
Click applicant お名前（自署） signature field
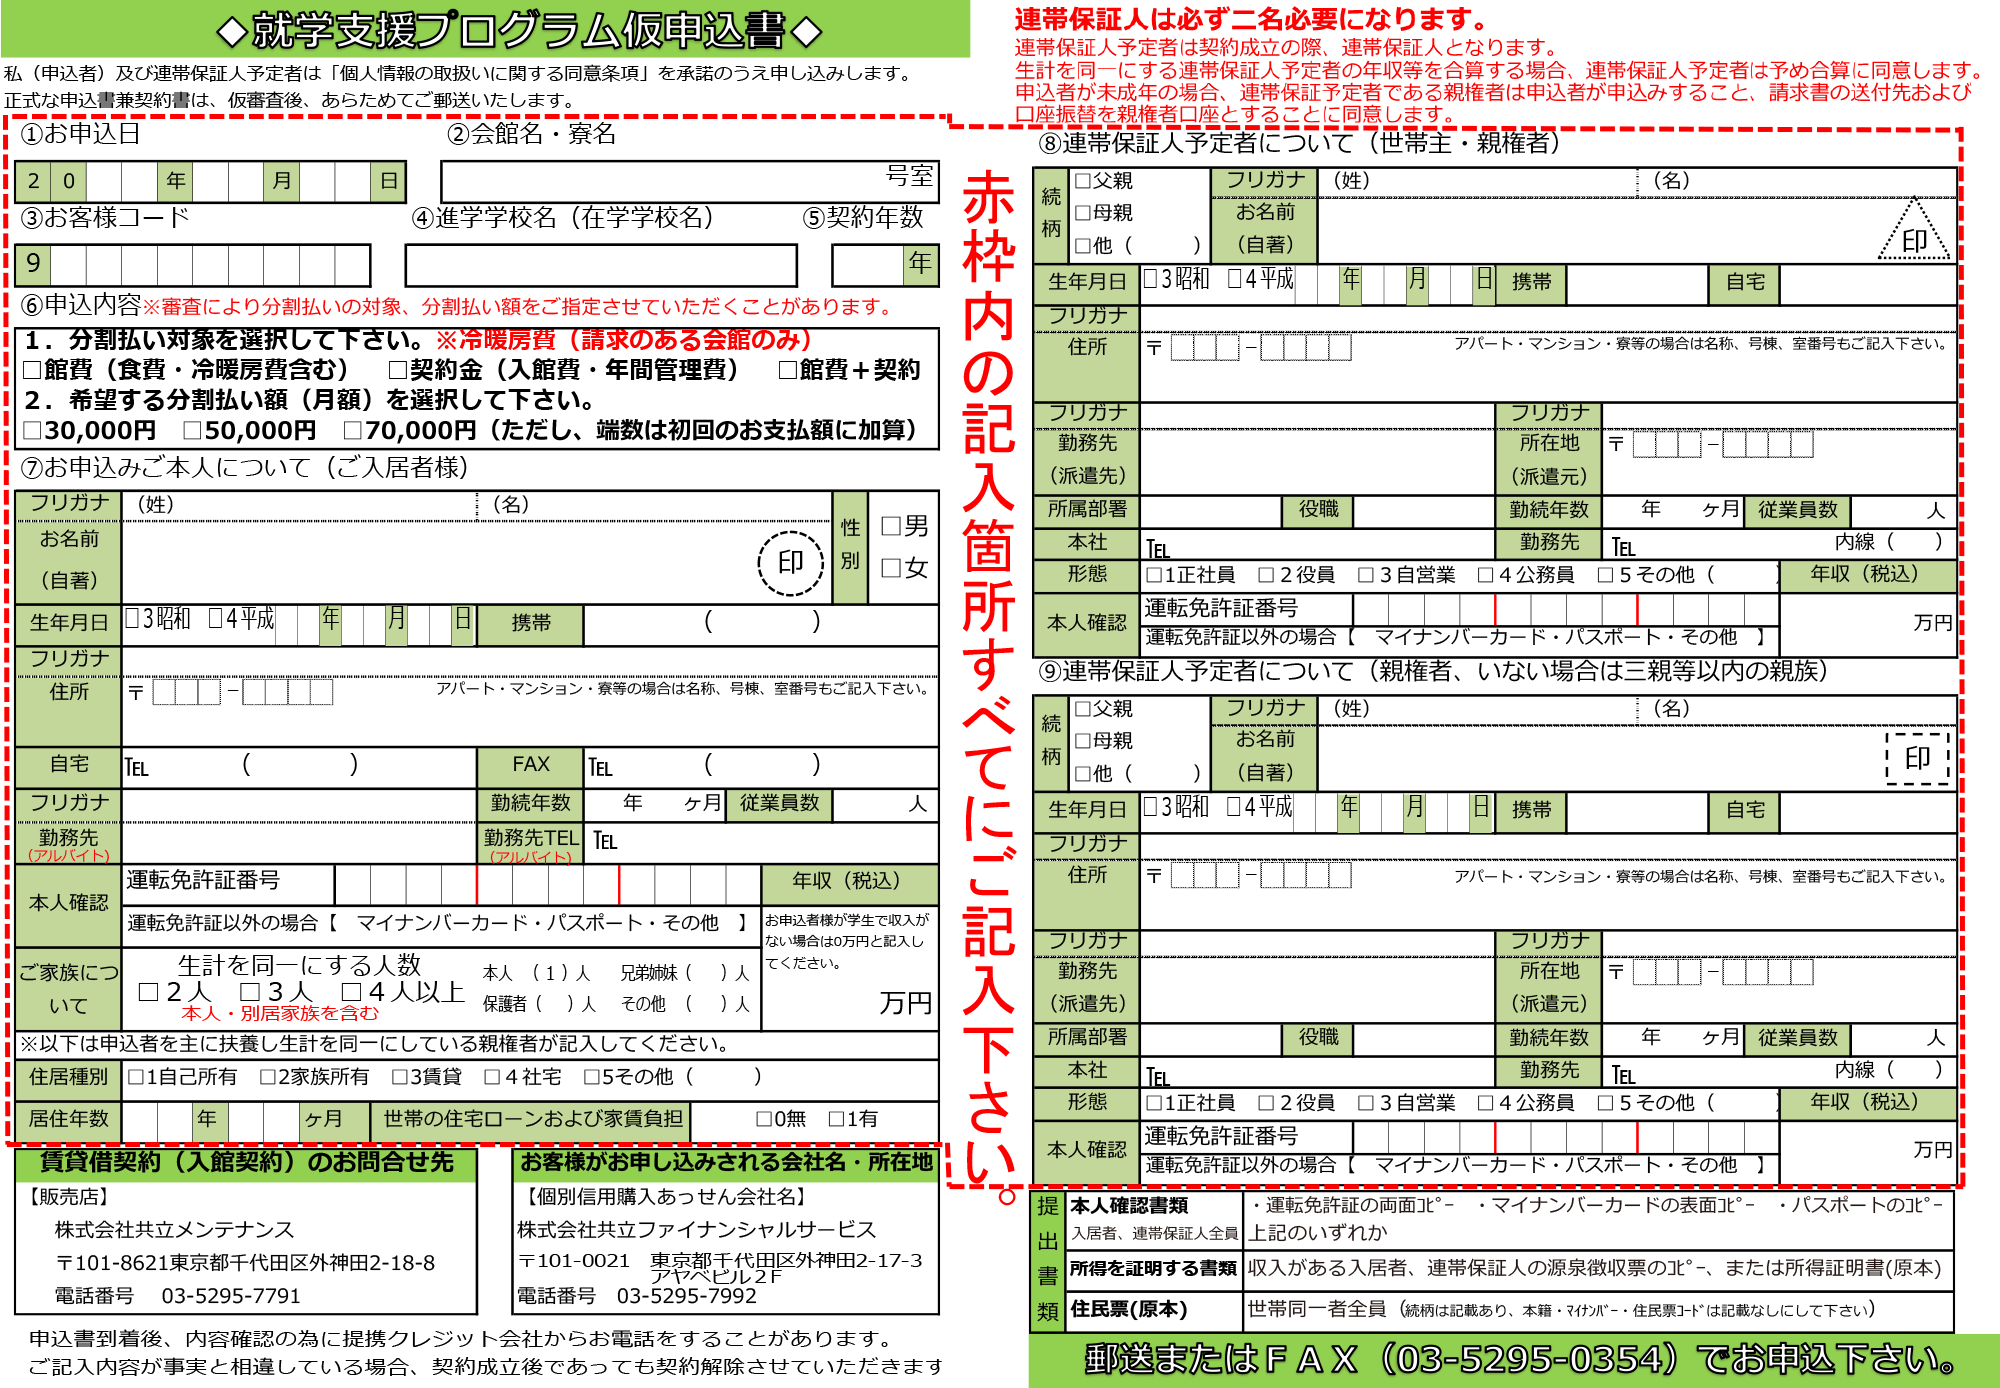click(x=477, y=562)
